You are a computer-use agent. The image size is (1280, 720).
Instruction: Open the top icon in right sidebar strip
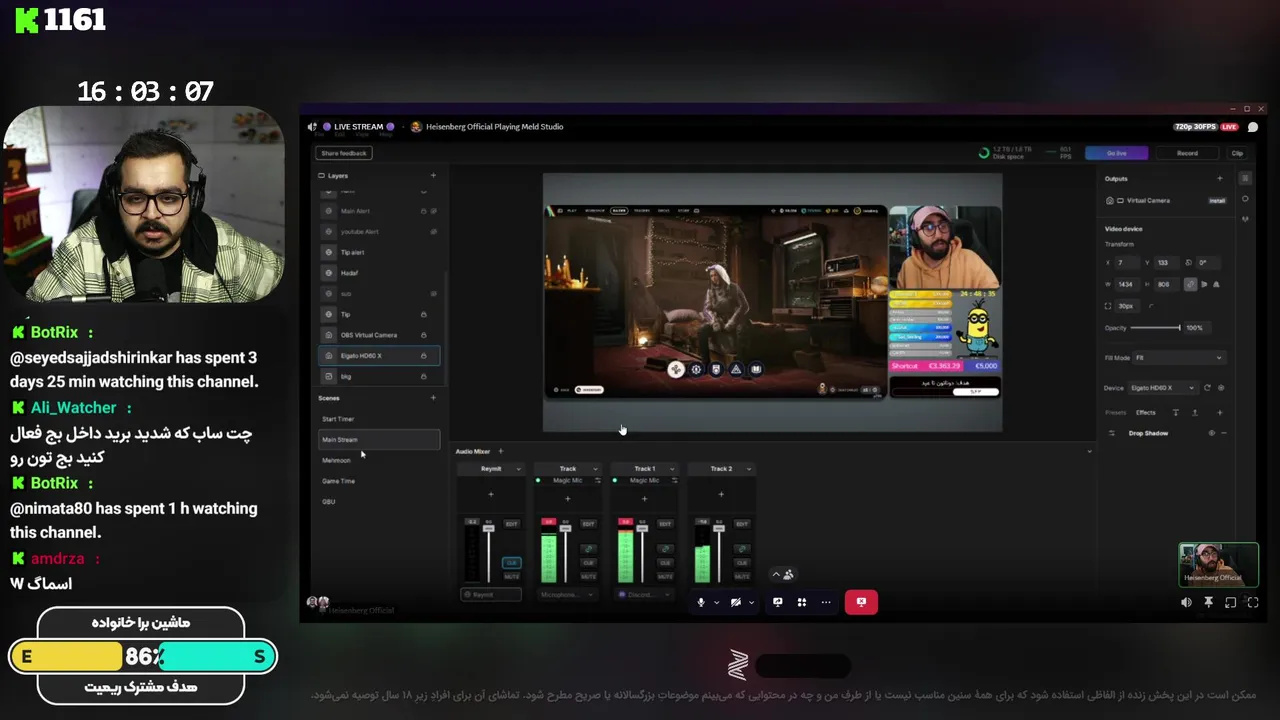(1245, 178)
